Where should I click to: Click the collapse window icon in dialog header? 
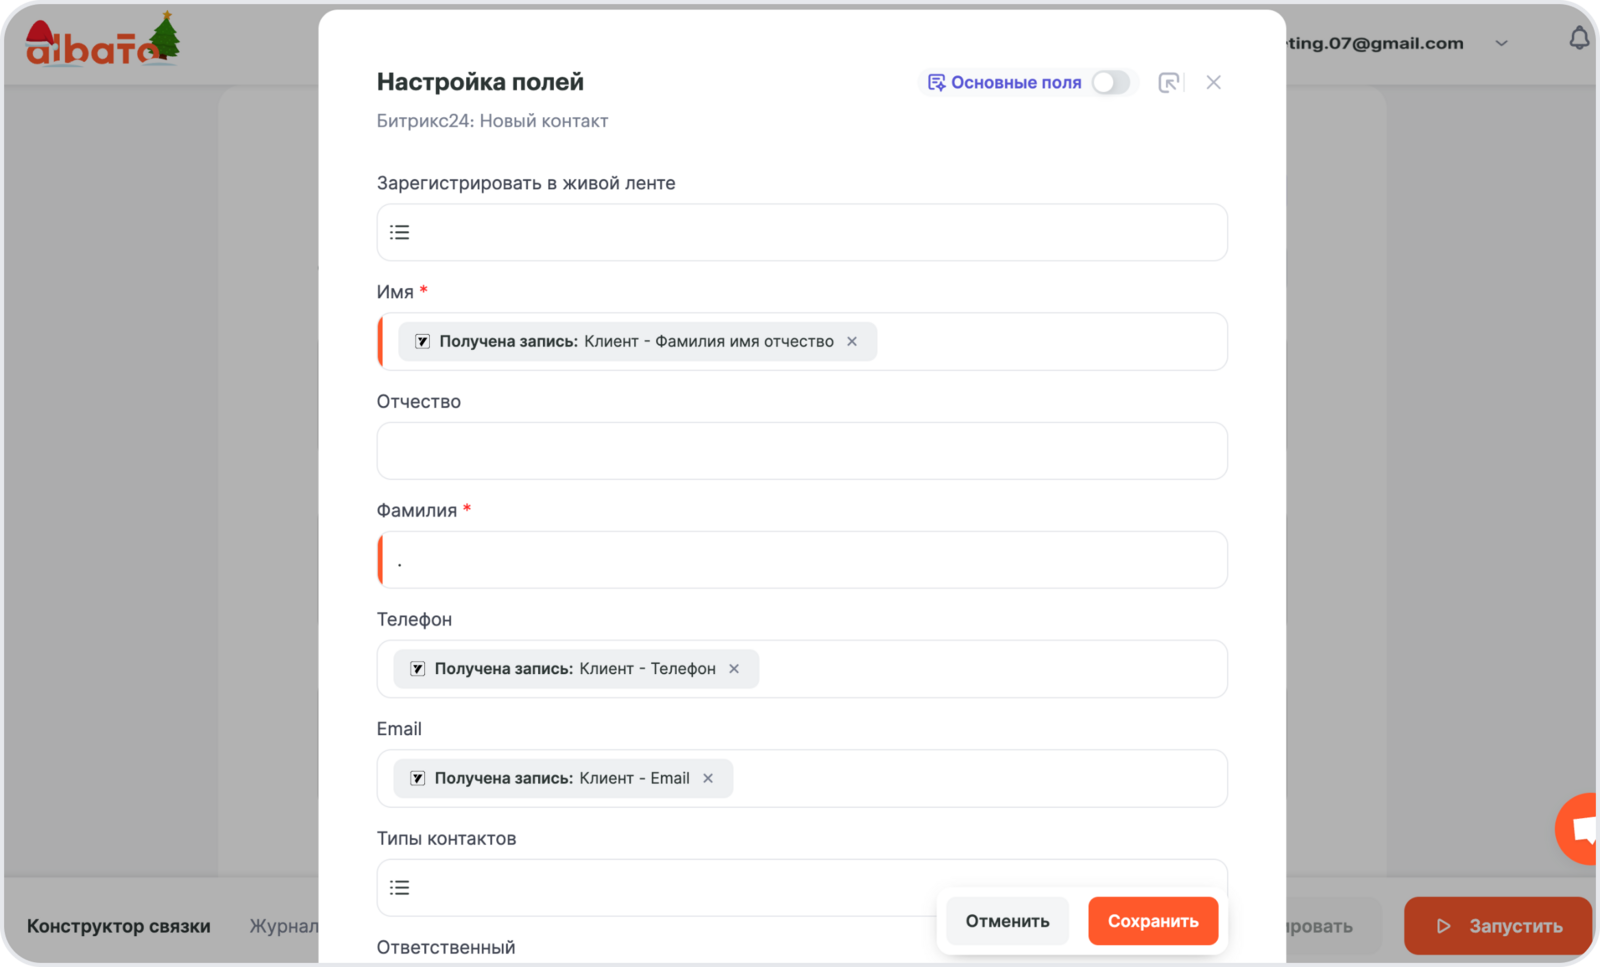coord(1168,83)
